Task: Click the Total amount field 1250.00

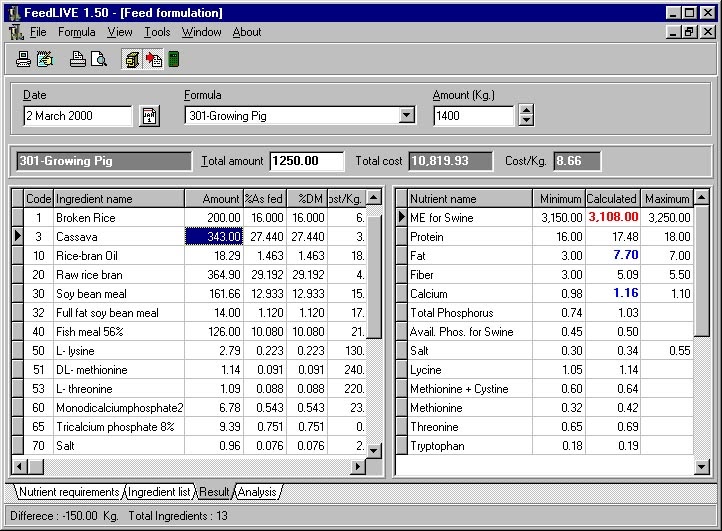Action: click(x=307, y=161)
